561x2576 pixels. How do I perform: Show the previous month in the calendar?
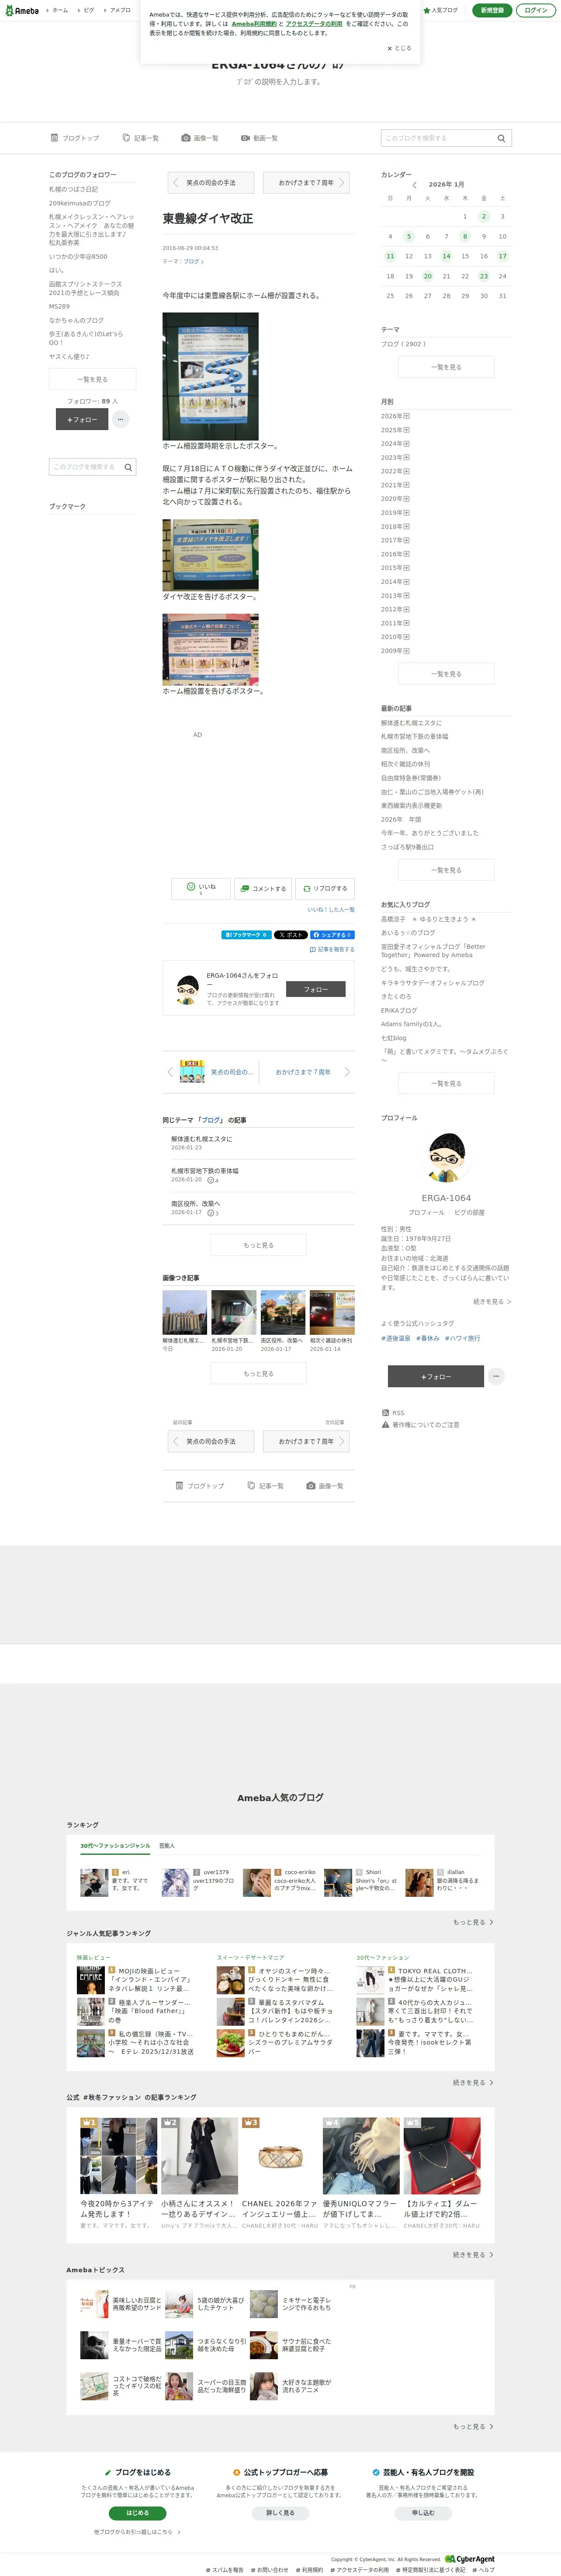coord(414,185)
